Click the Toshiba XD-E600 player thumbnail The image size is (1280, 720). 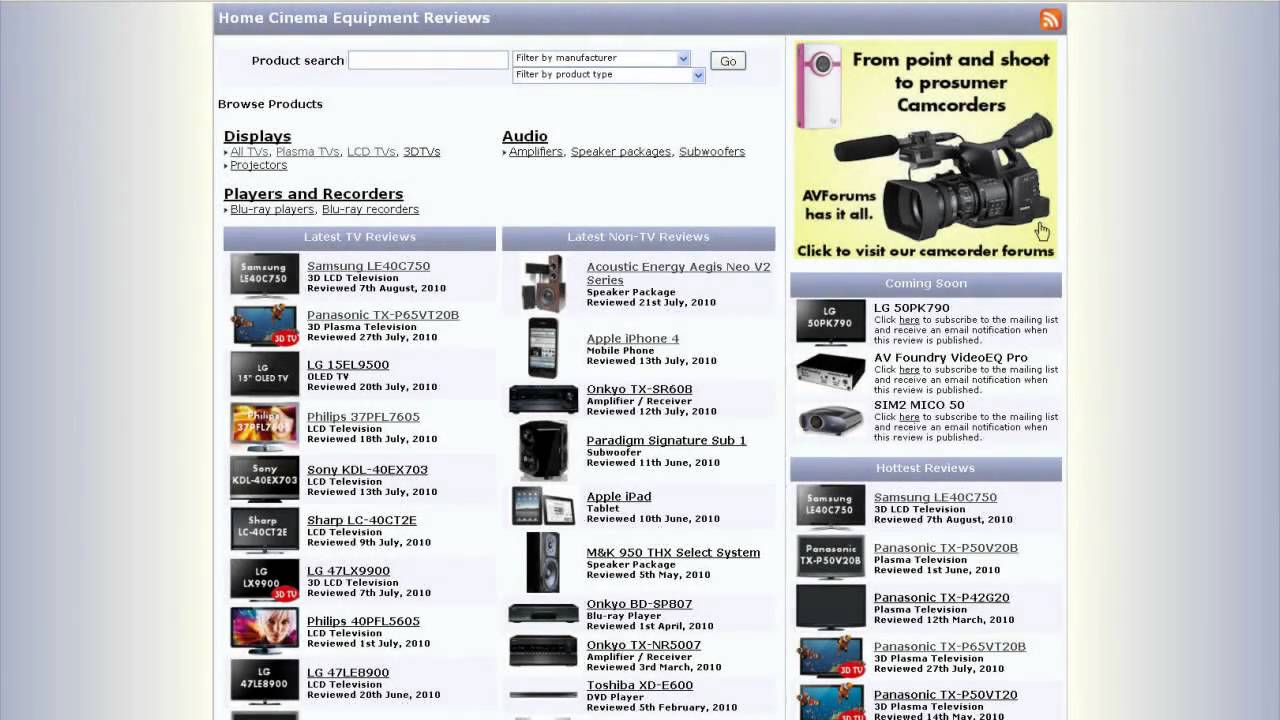click(544, 694)
